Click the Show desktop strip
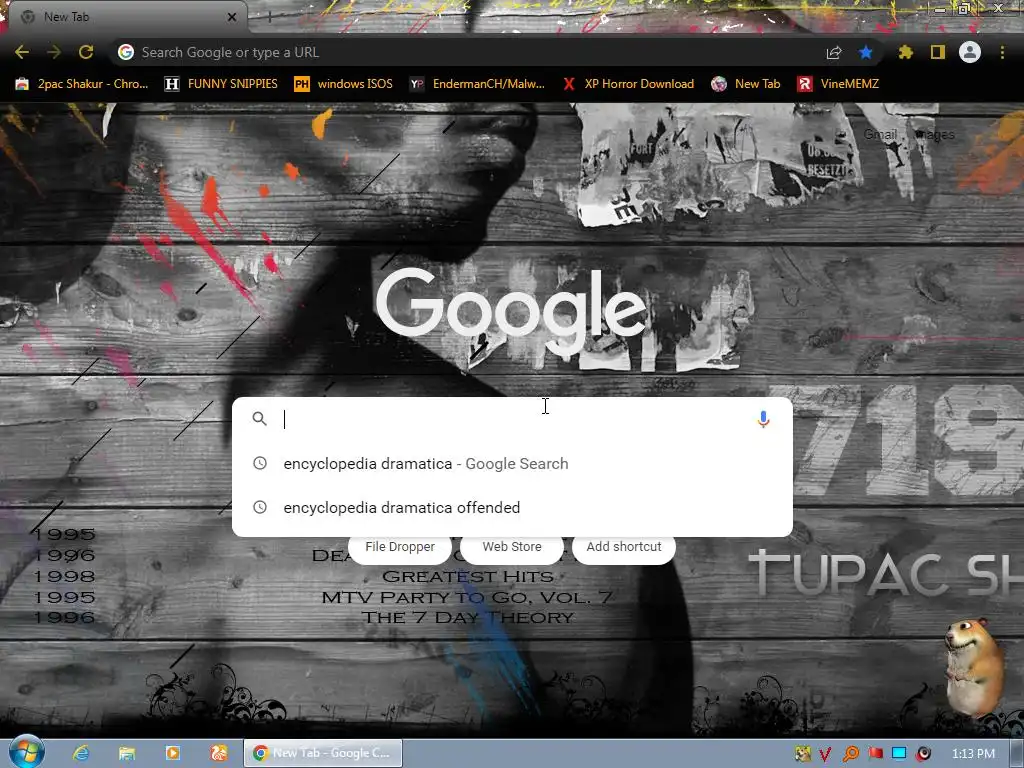The image size is (1024, 768). (1018, 754)
